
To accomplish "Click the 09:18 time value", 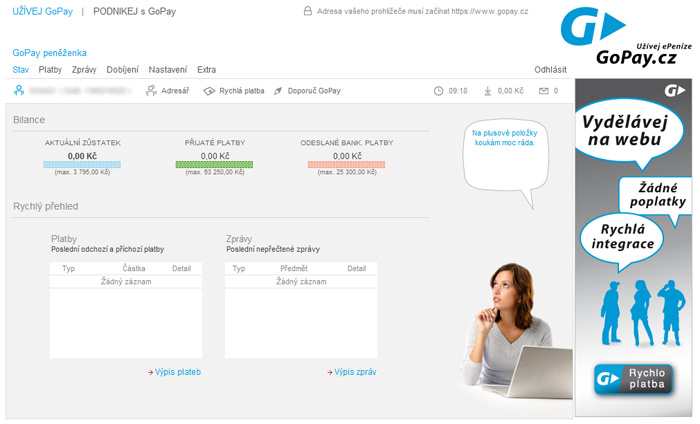I will pos(458,91).
